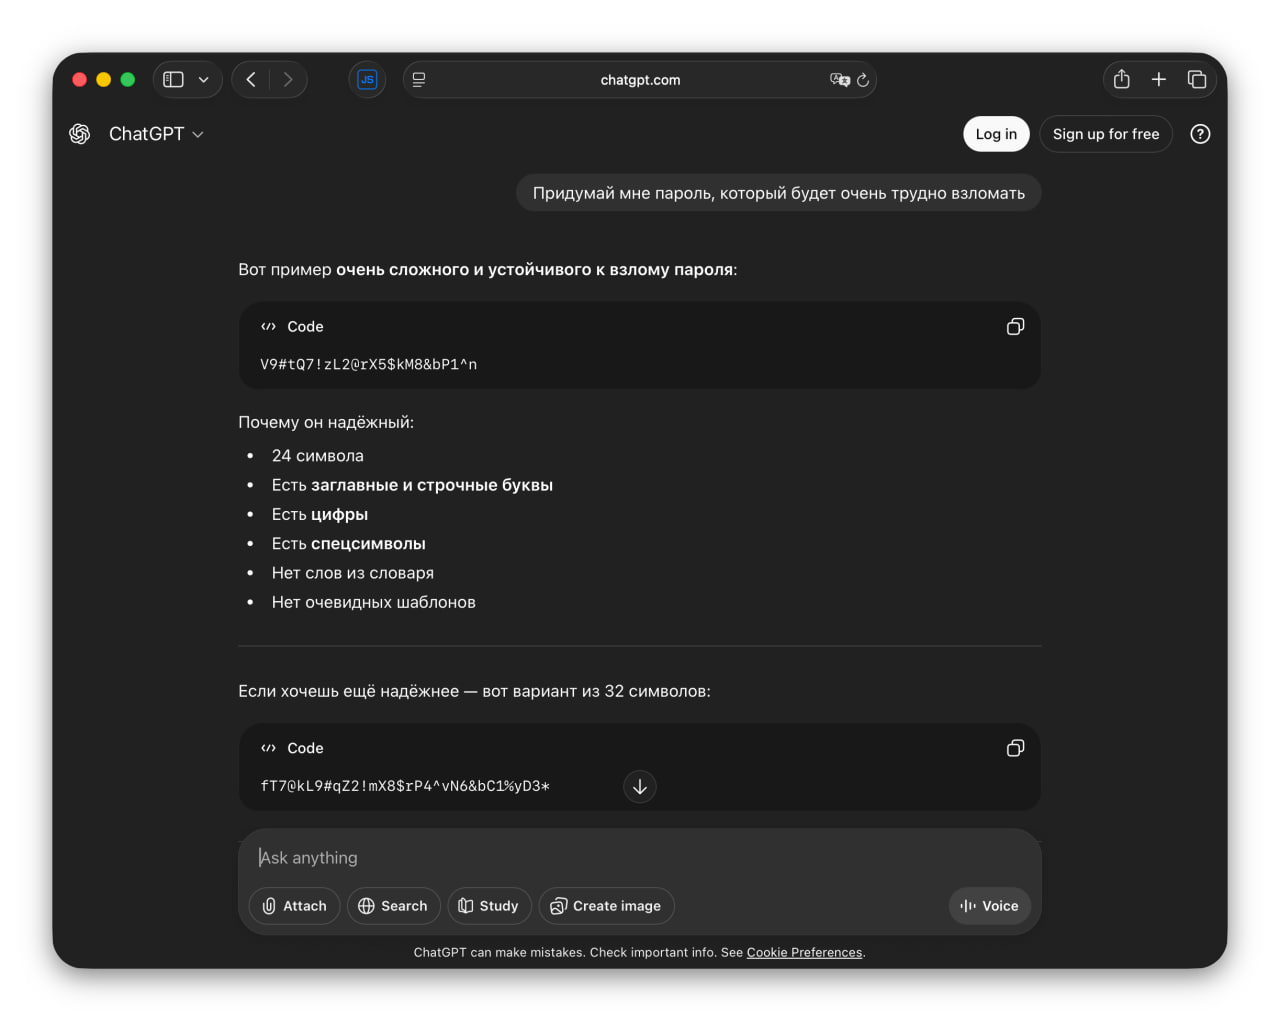Open a new tab with plus icon
The image size is (1280, 1021).
(x=1158, y=80)
